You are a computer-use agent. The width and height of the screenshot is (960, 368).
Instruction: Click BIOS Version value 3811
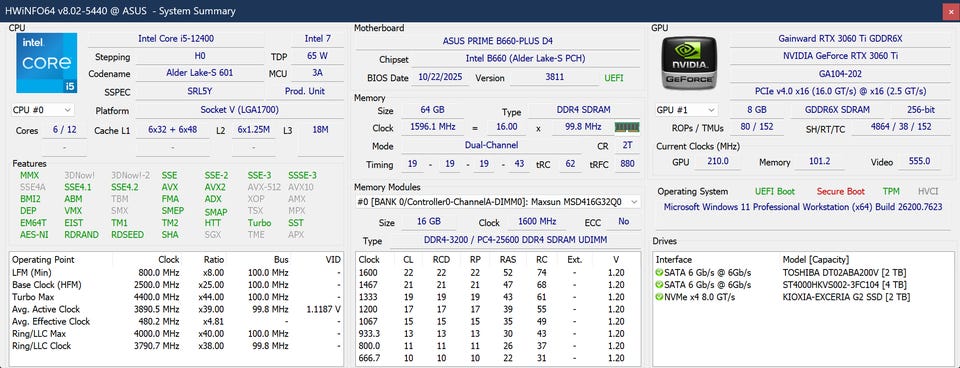click(x=555, y=78)
